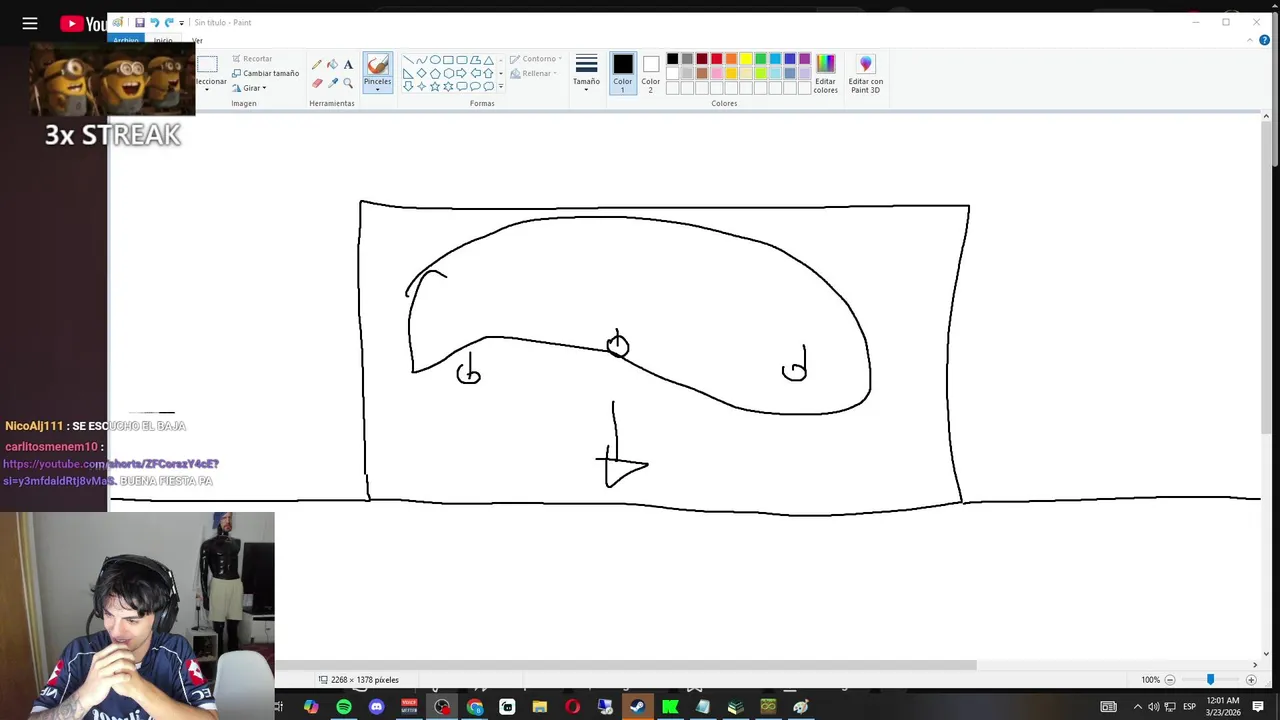Choose the Line shape
The width and height of the screenshot is (1280, 720).
pos(408,59)
